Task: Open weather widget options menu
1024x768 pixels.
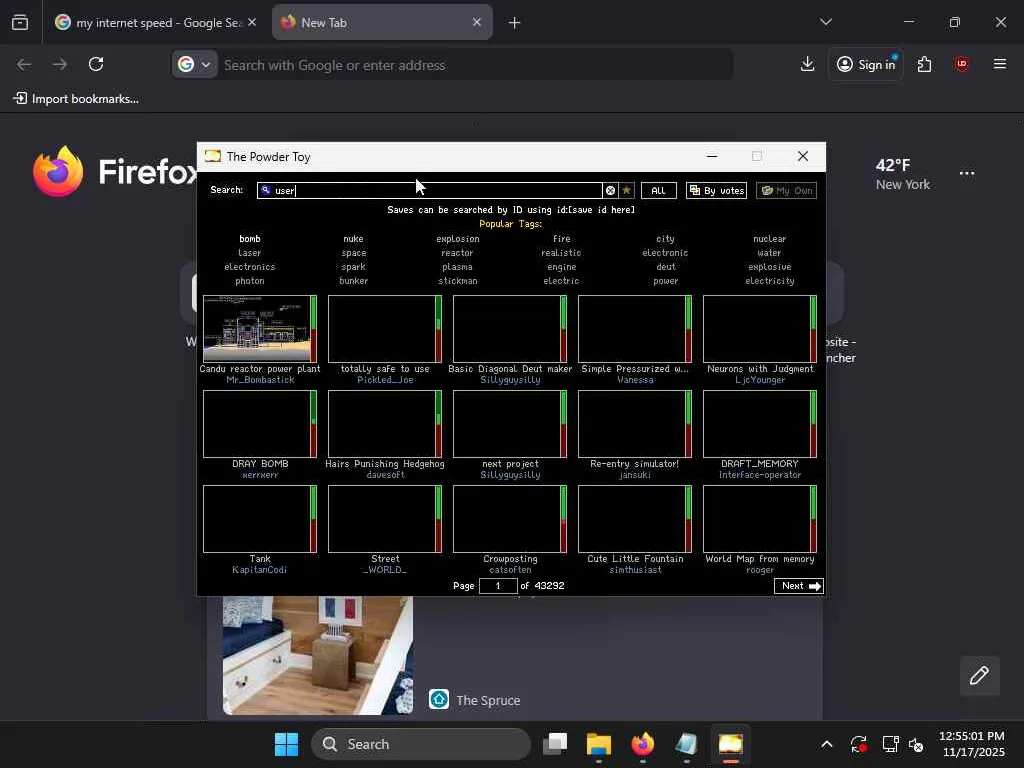Action: (967, 173)
